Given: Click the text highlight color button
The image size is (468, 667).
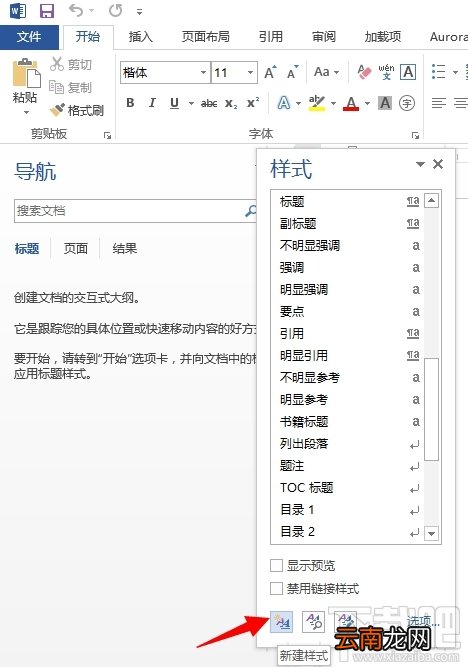Looking at the screenshot, I should coord(317,103).
